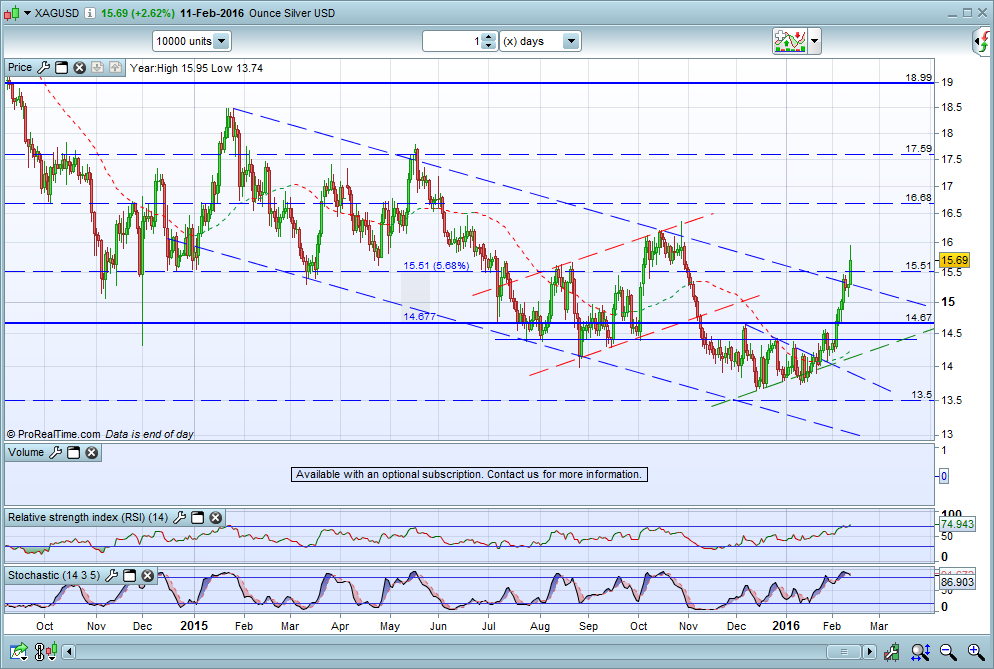Click the 17.59 horizontal line label
Screen dimensions: 994x669
919,148
